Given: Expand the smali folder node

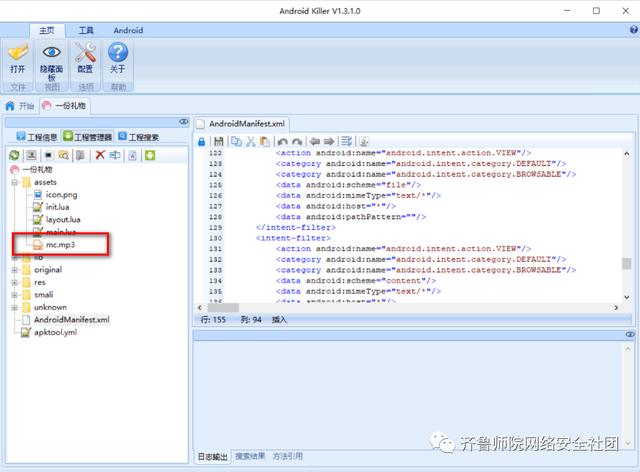Looking at the screenshot, I should click(15, 295).
